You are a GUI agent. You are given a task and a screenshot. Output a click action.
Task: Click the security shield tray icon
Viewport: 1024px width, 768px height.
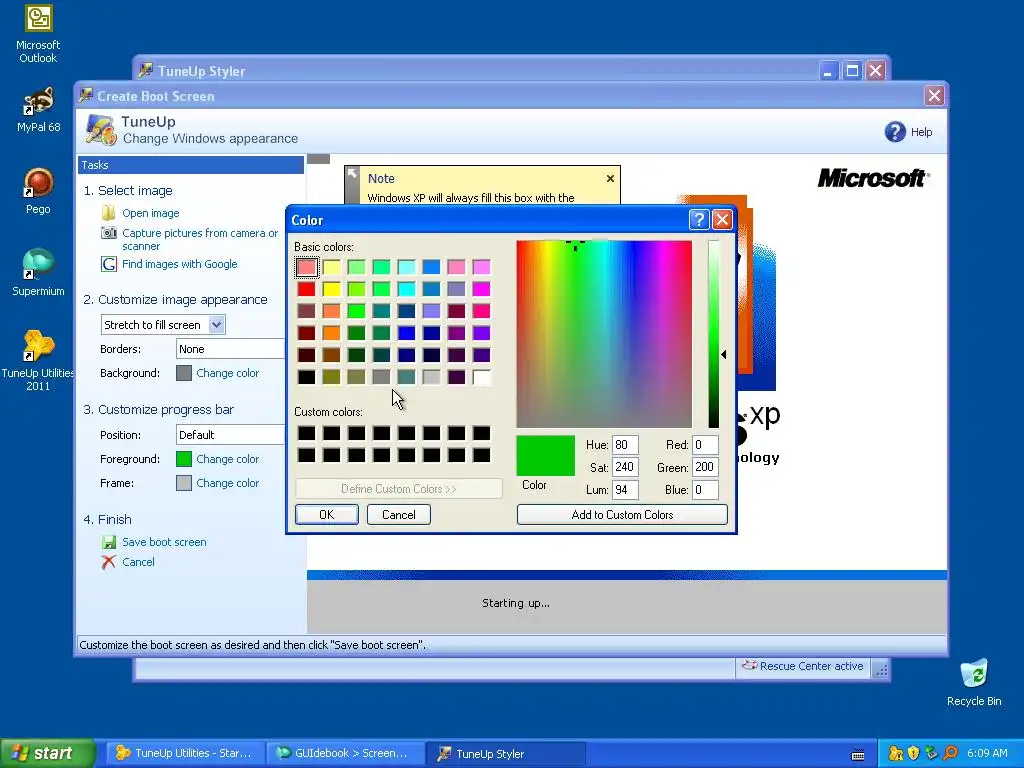click(914, 754)
